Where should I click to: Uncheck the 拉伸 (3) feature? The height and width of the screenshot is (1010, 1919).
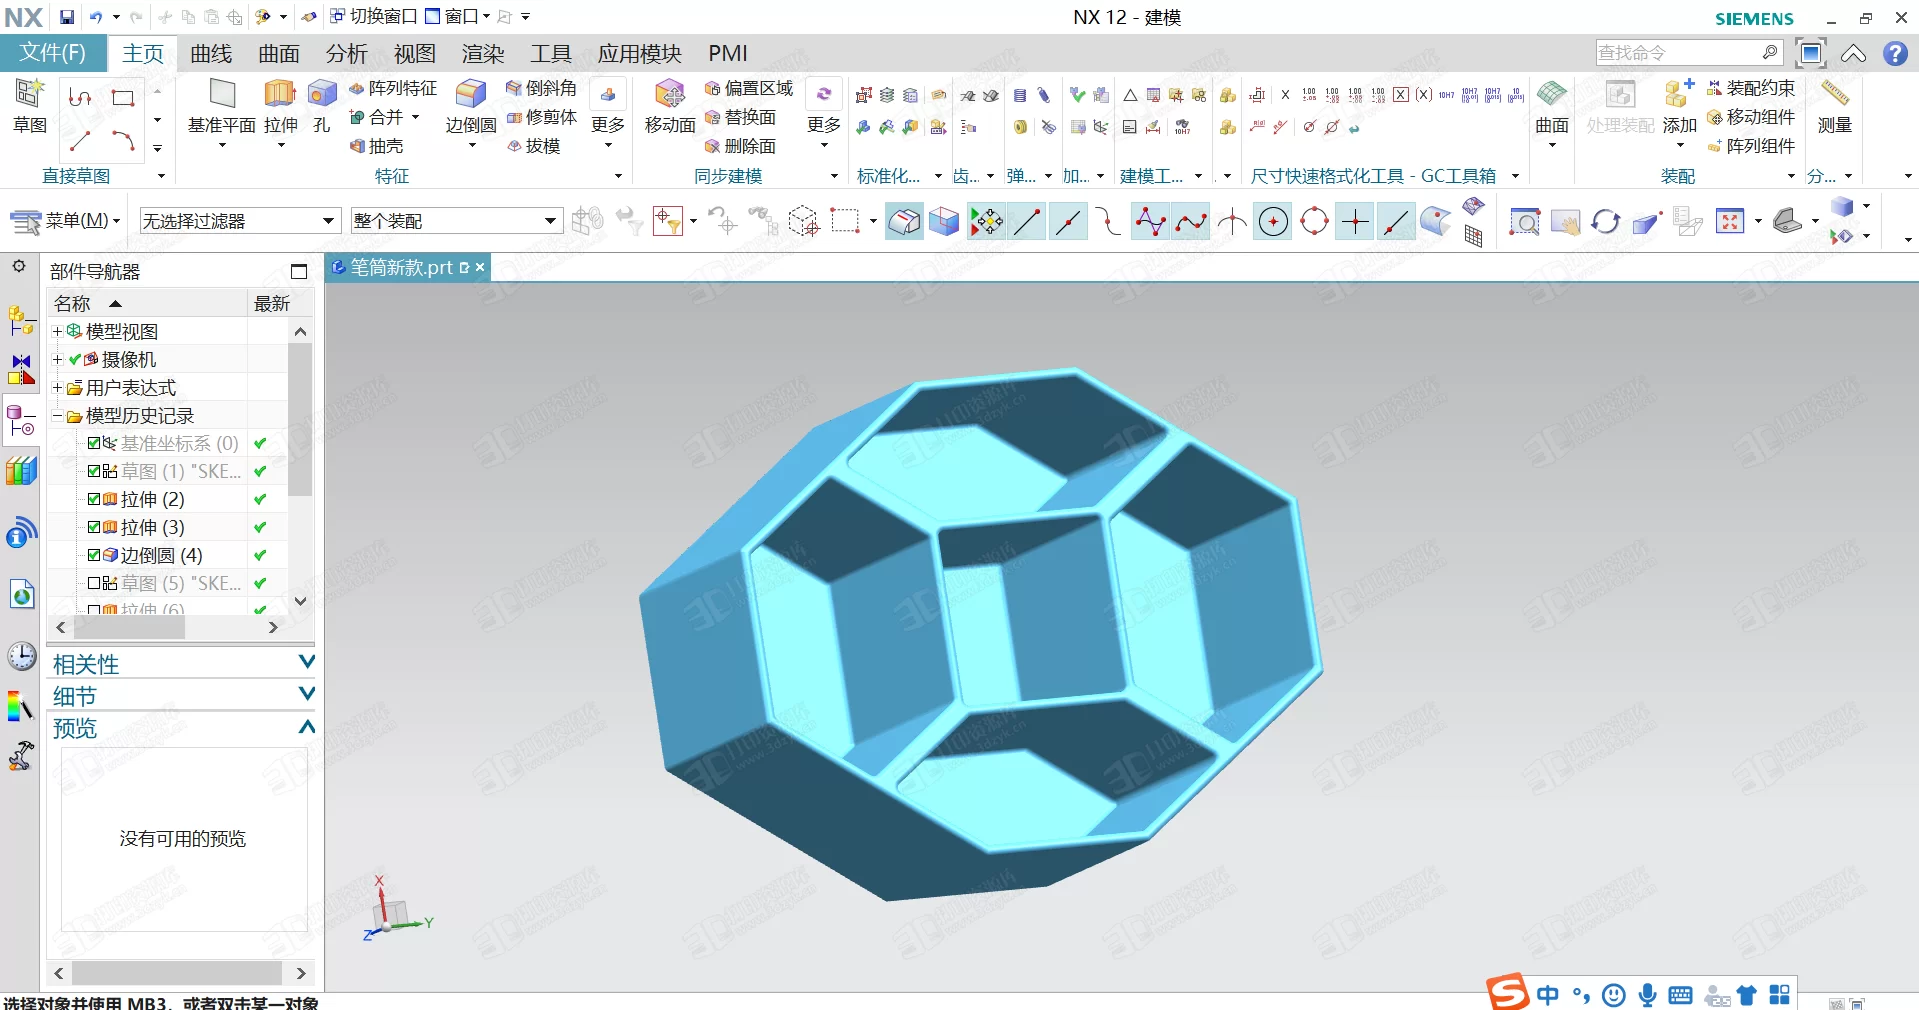click(x=94, y=527)
